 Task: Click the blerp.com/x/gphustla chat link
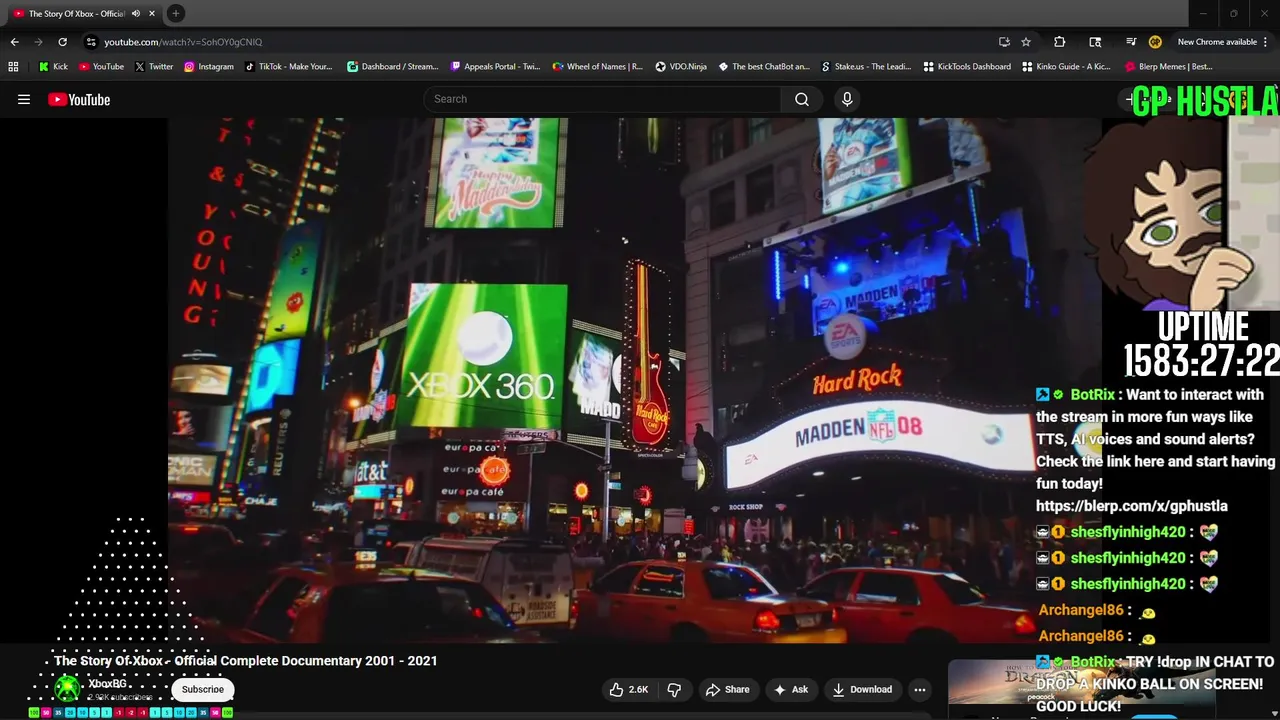click(1131, 506)
